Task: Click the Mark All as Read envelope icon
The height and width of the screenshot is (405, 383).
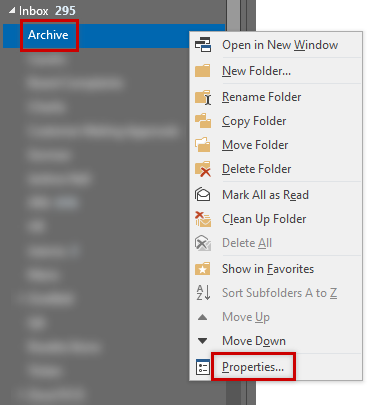Action: pyautogui.click(x=203, y=194)
